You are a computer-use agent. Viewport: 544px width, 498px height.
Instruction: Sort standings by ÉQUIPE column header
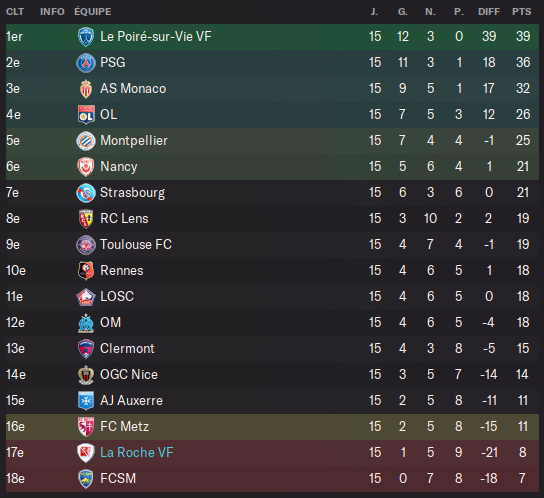tap(93, 12)
